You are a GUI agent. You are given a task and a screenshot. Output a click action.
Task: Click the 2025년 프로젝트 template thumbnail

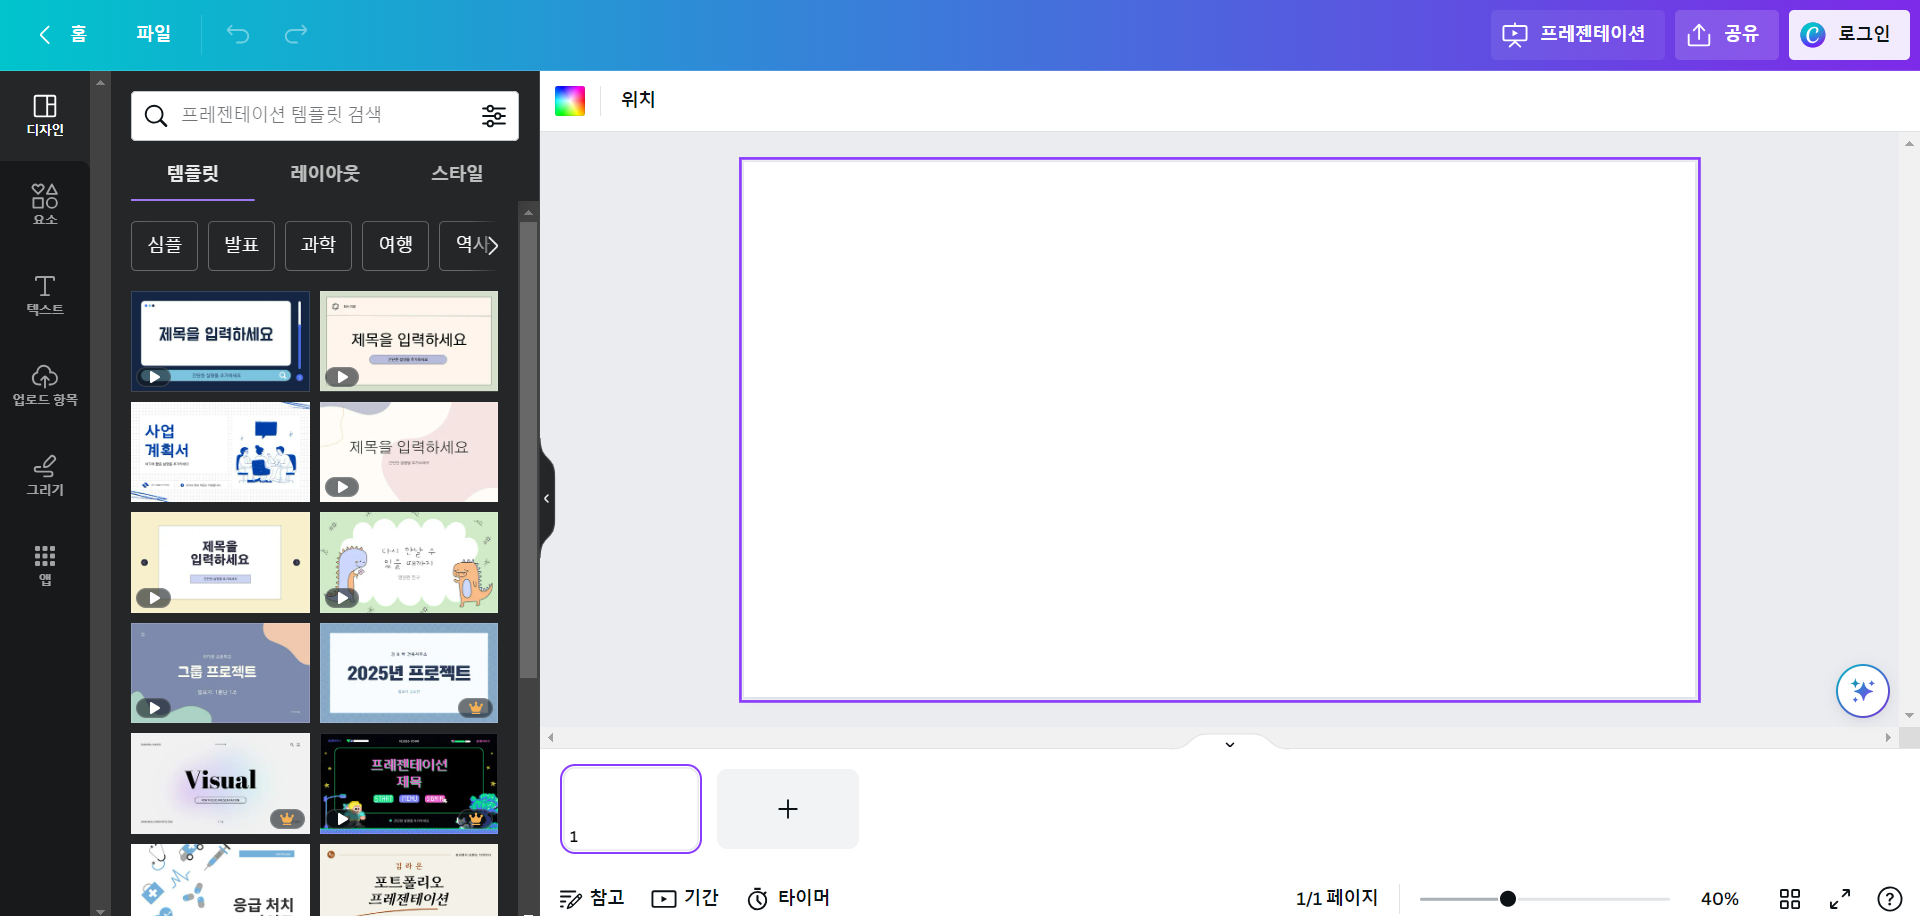[x=408, y=672]
